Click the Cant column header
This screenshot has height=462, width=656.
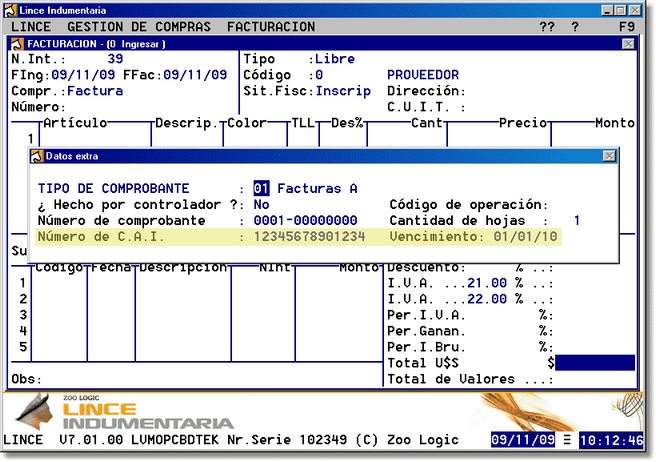427,123
